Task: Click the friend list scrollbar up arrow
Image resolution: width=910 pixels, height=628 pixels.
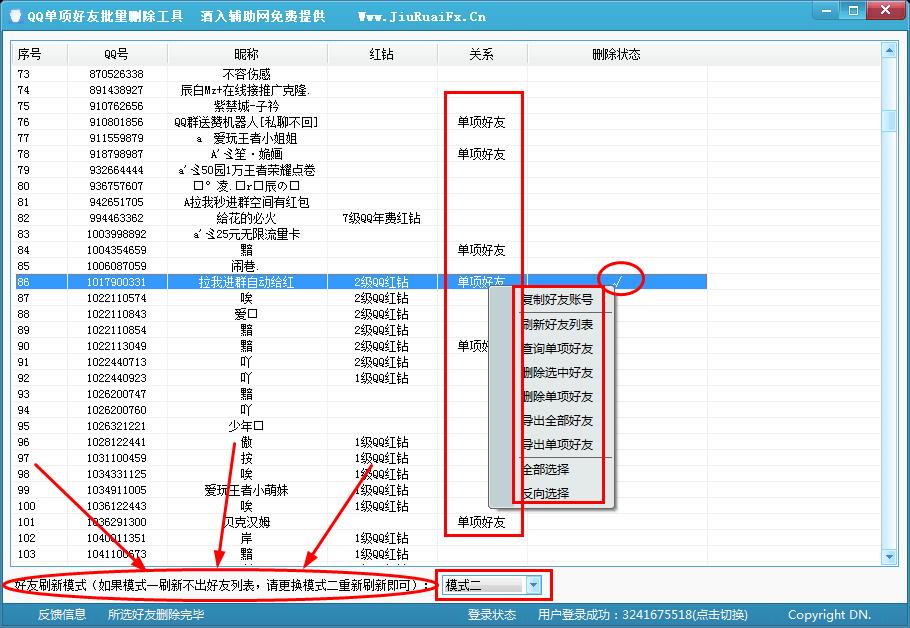Action: [889, 50]
